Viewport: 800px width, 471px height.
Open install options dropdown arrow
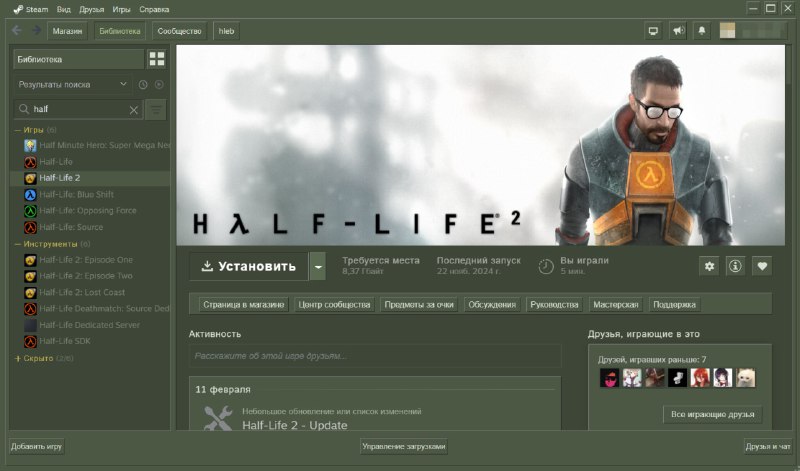click(x=318, y=266)
